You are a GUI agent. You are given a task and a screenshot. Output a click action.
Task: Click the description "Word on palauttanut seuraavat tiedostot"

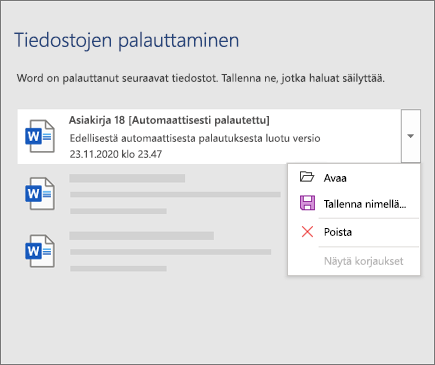[x=117, y=78]
